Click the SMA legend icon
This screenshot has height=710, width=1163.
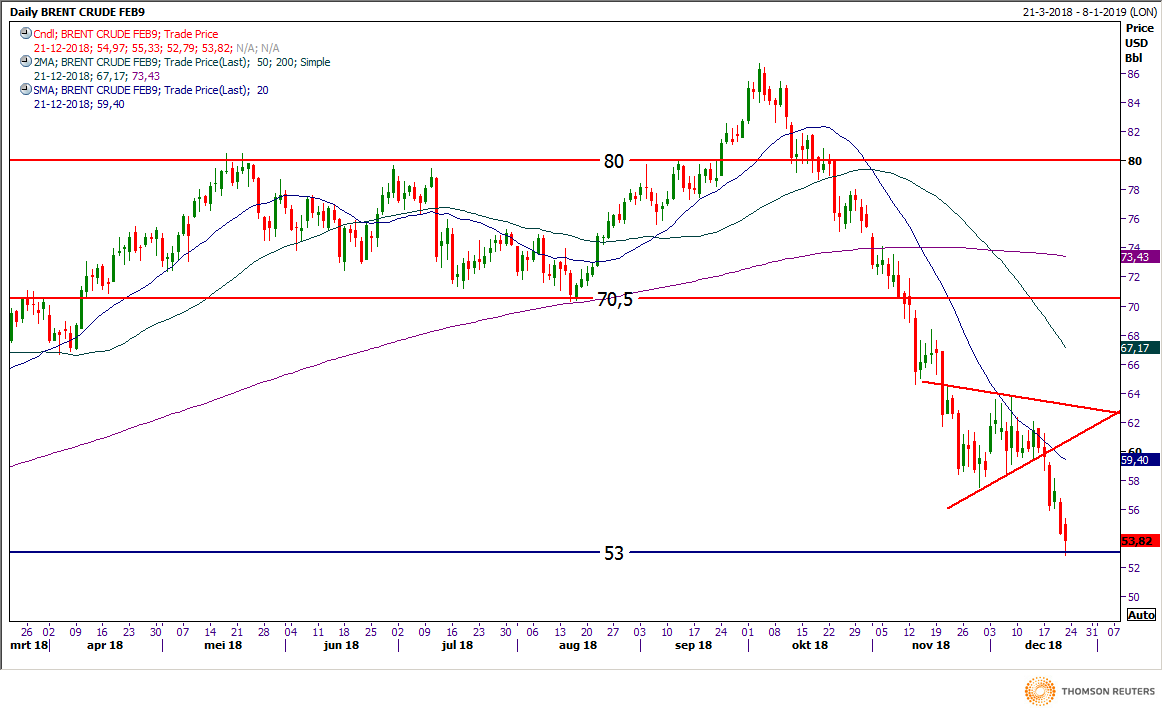click(x=26, y=90)
